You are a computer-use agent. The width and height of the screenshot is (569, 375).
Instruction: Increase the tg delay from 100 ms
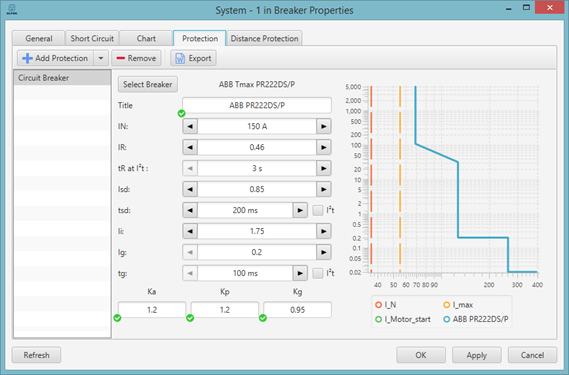coord(300,273)
